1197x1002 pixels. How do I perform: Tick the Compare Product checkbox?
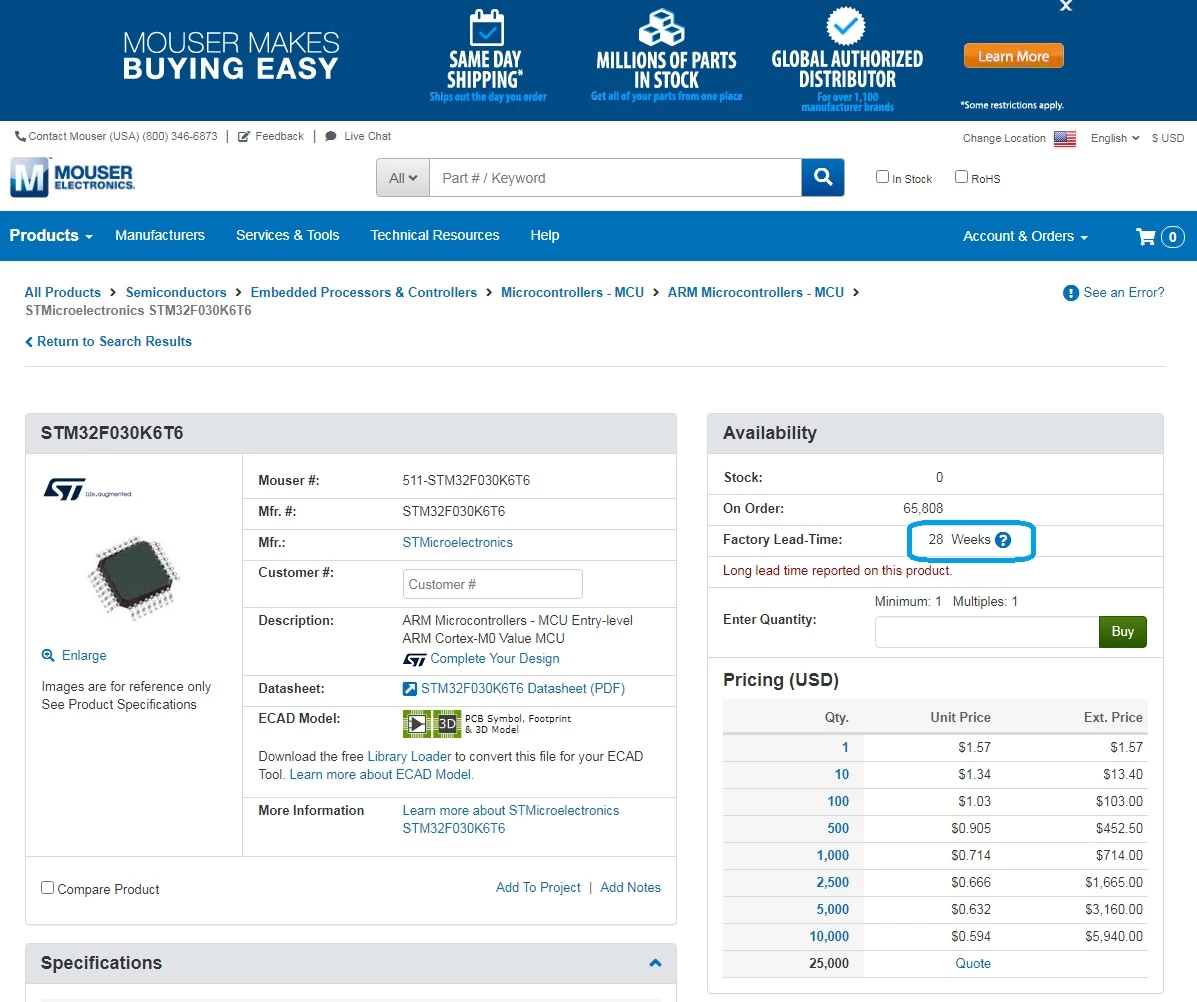tap(47, 888)
